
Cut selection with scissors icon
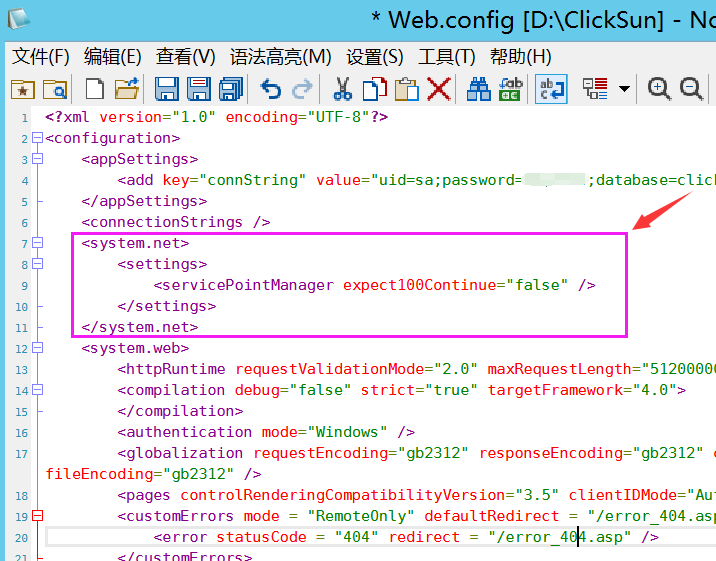coord(342,89)
